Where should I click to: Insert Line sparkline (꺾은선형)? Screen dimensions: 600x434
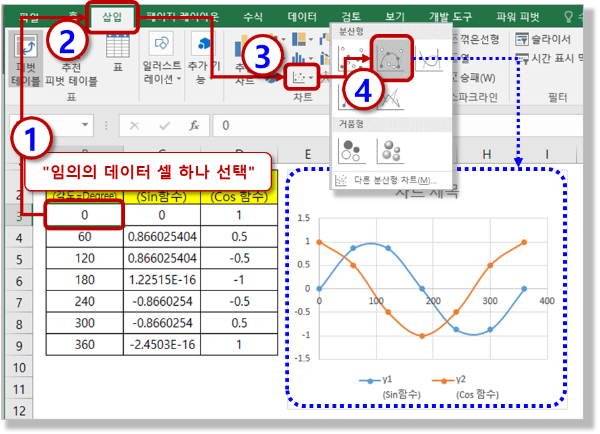[477, 39]
